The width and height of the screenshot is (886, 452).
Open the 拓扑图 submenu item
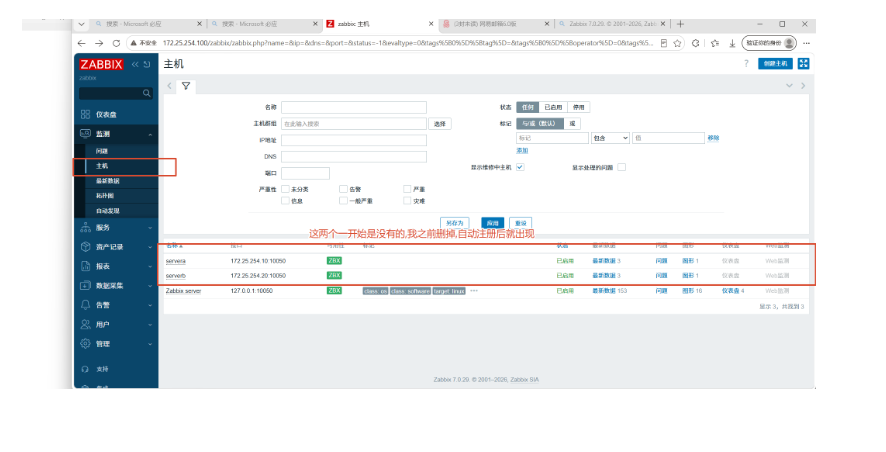[x=105, y=195]
